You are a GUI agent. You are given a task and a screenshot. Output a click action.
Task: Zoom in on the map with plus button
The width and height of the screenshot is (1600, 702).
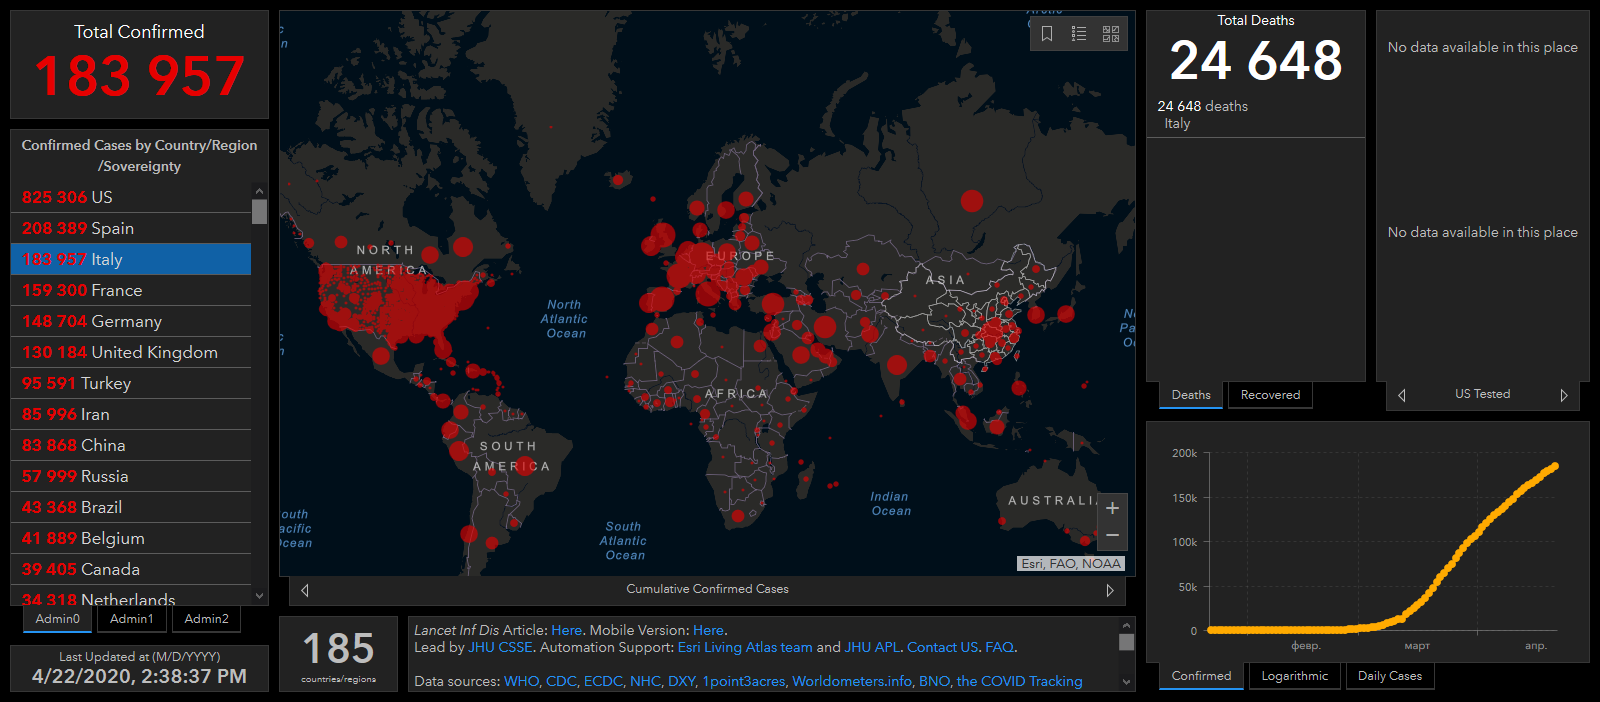(x=1112, y=508)
